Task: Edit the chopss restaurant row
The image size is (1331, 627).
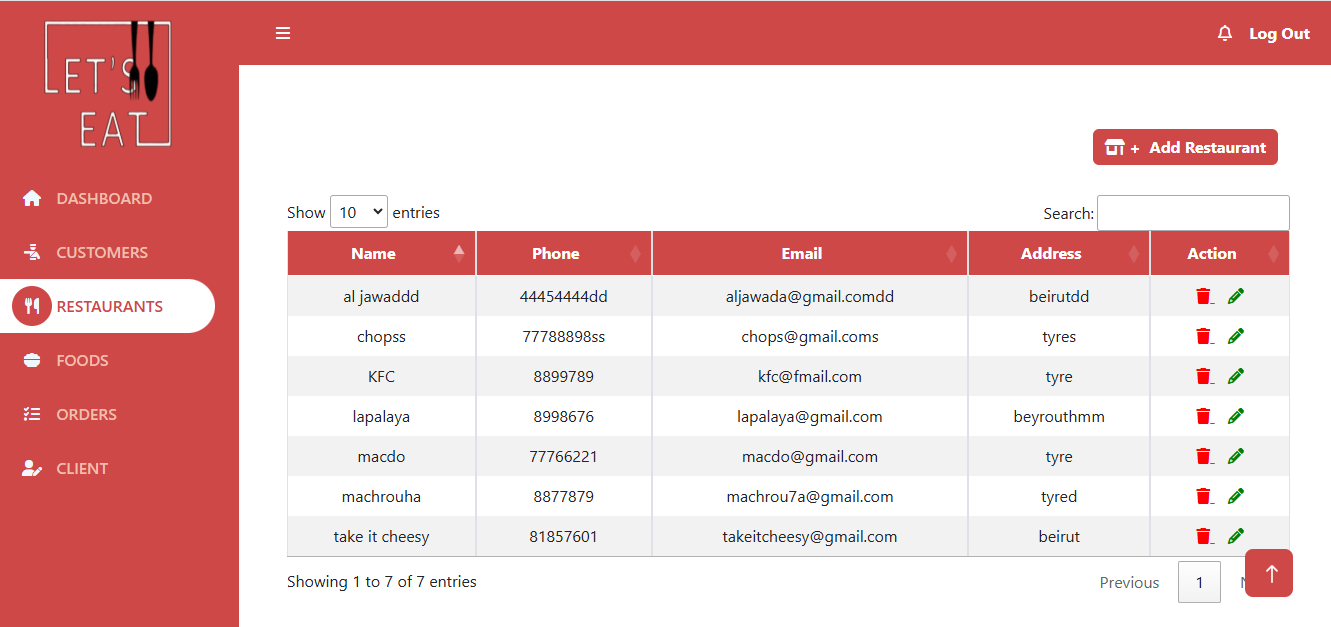Action: tap(1236, 336)
